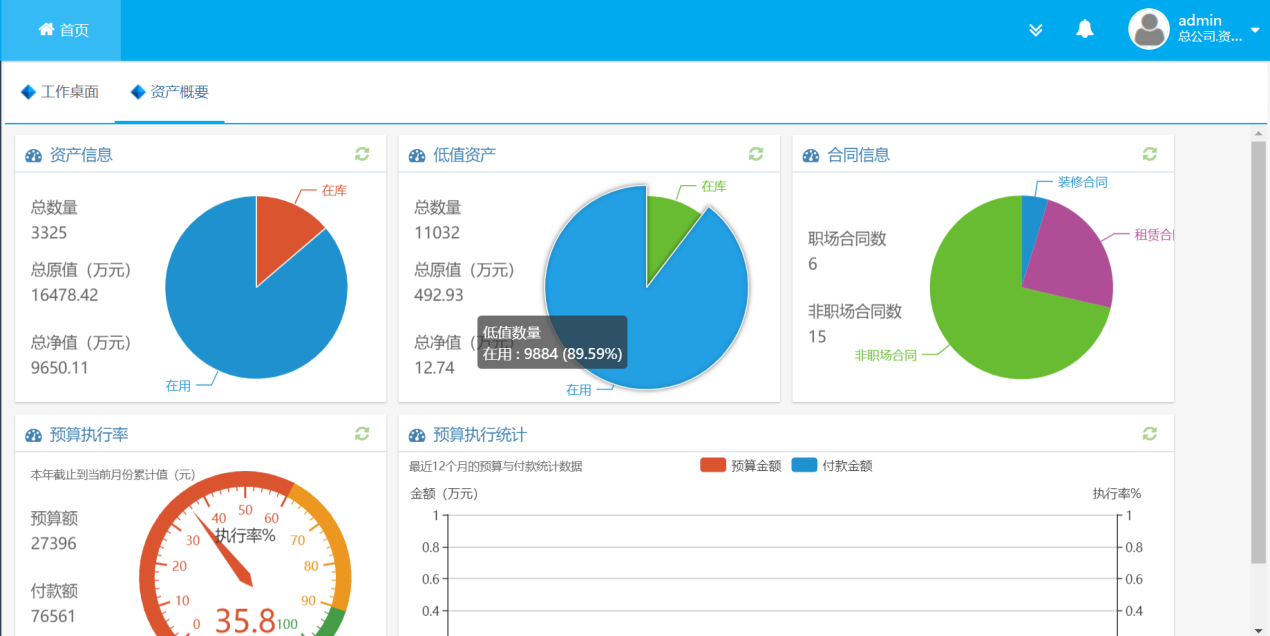1270x636 pixels.
Task: Refresh the 资产信息 panel
Action: [x=362, y=154]
